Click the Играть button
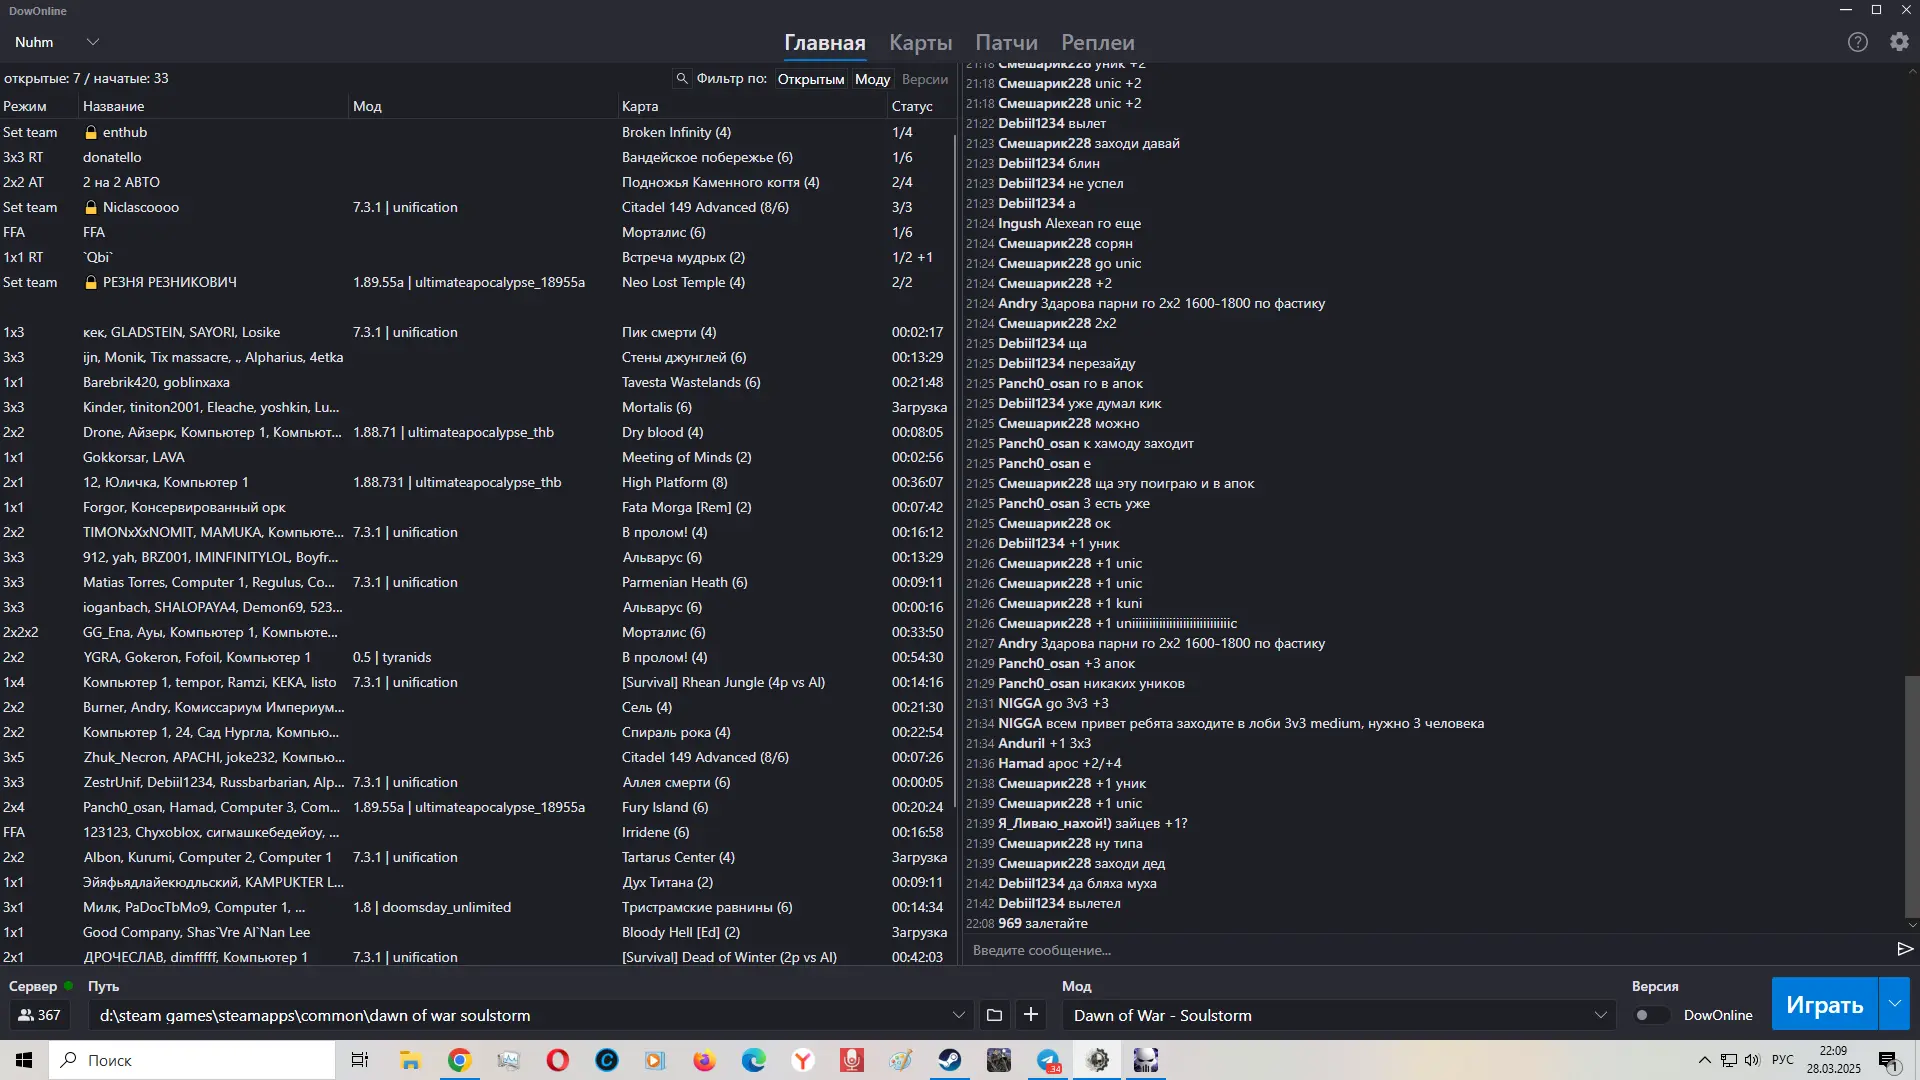This screenshot has height=1080, width=1920. click(1824, 1004)
